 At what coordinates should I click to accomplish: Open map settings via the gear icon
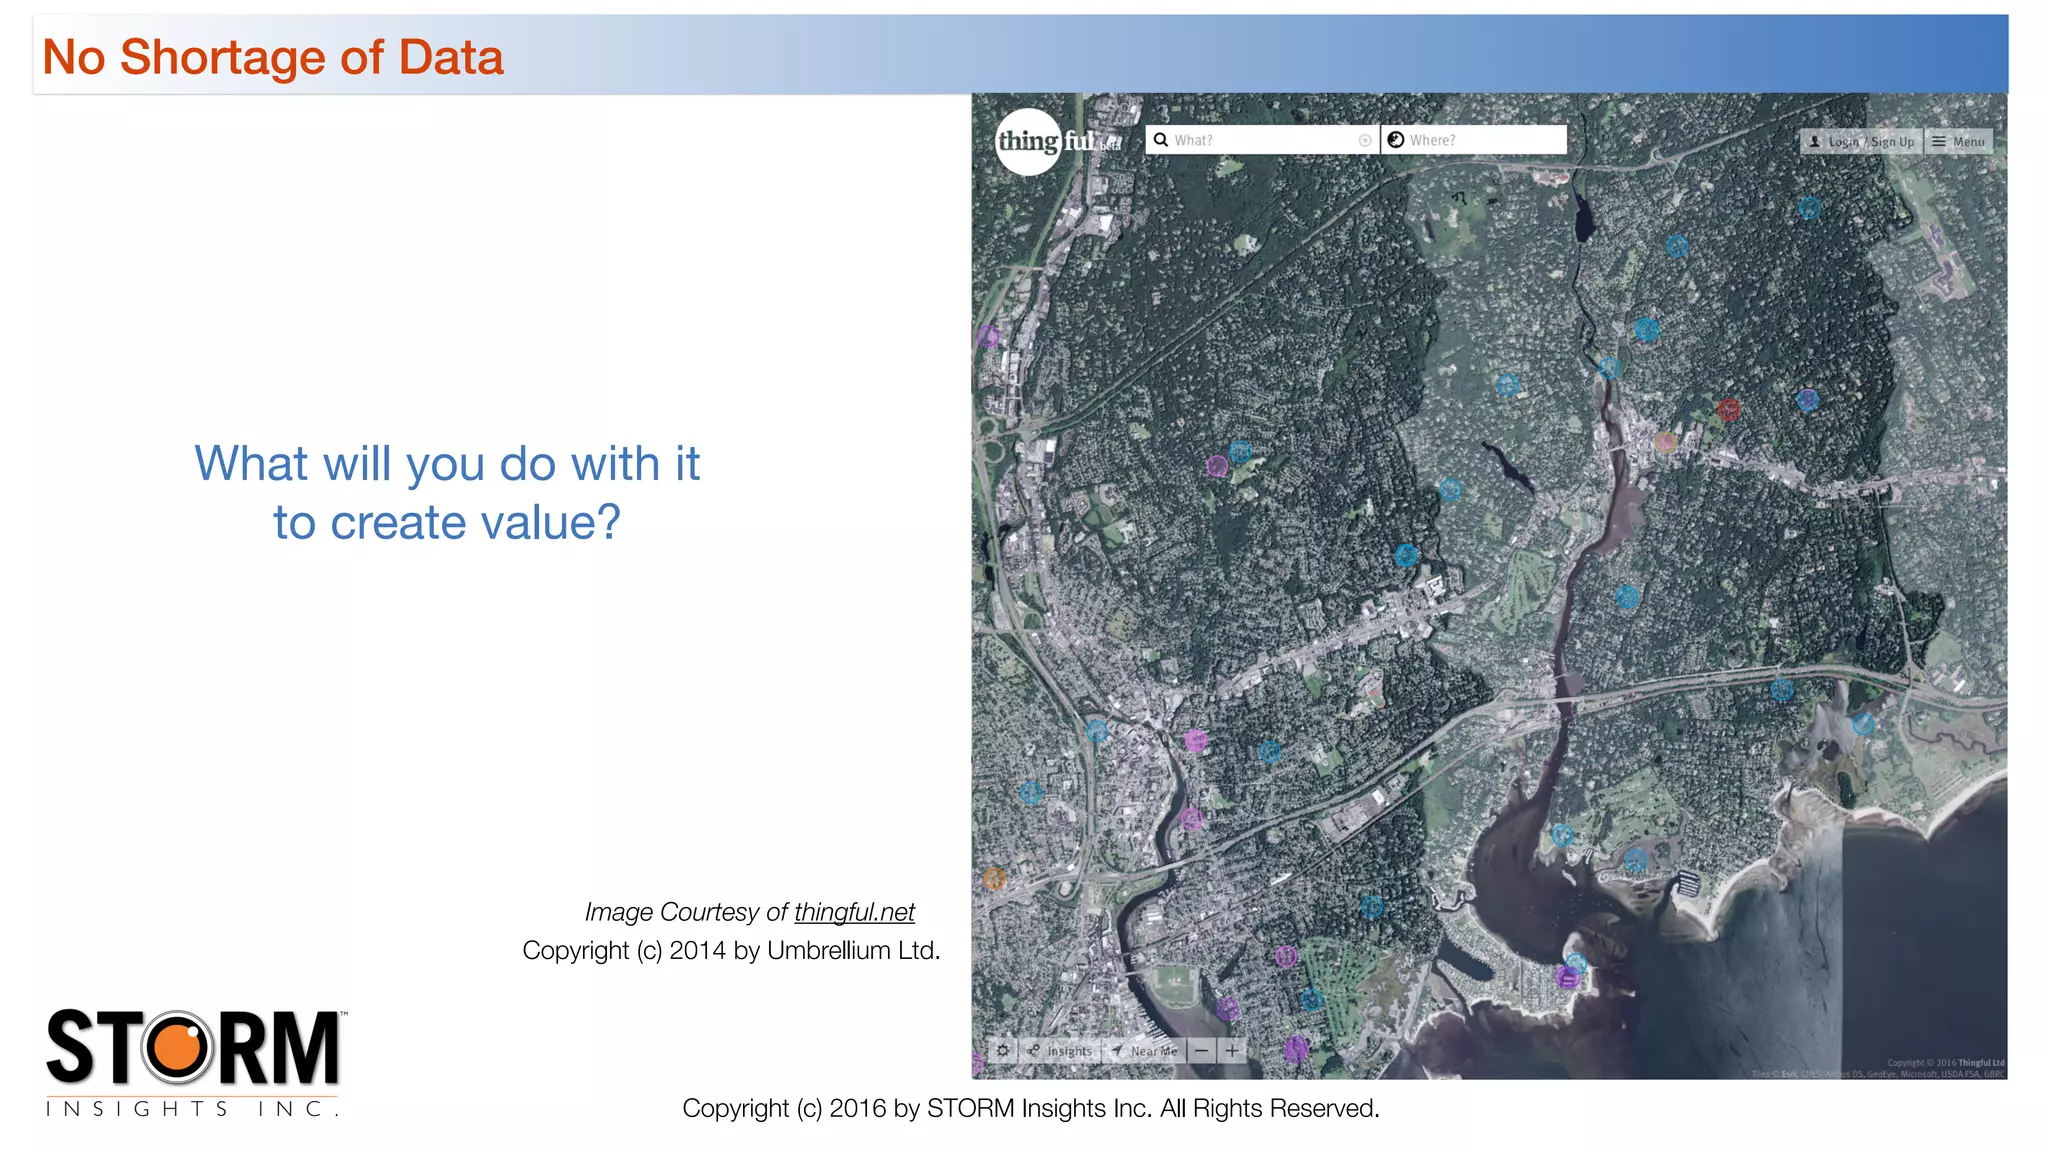pyautogui.click(x=1003, y=1051)
